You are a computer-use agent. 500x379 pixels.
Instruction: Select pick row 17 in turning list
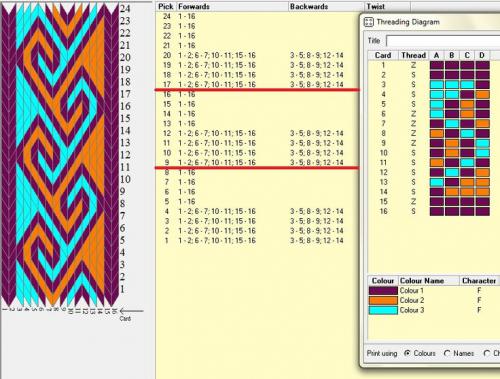257,84
